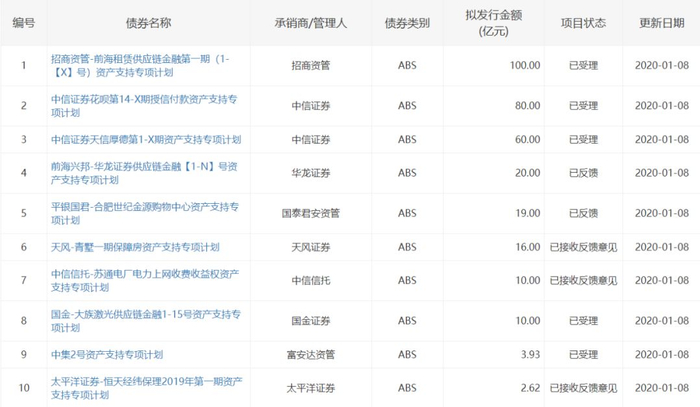Screen dimensions: 700x407
Task: Select underwriter cell 国金证券
Action: [311, 321]
